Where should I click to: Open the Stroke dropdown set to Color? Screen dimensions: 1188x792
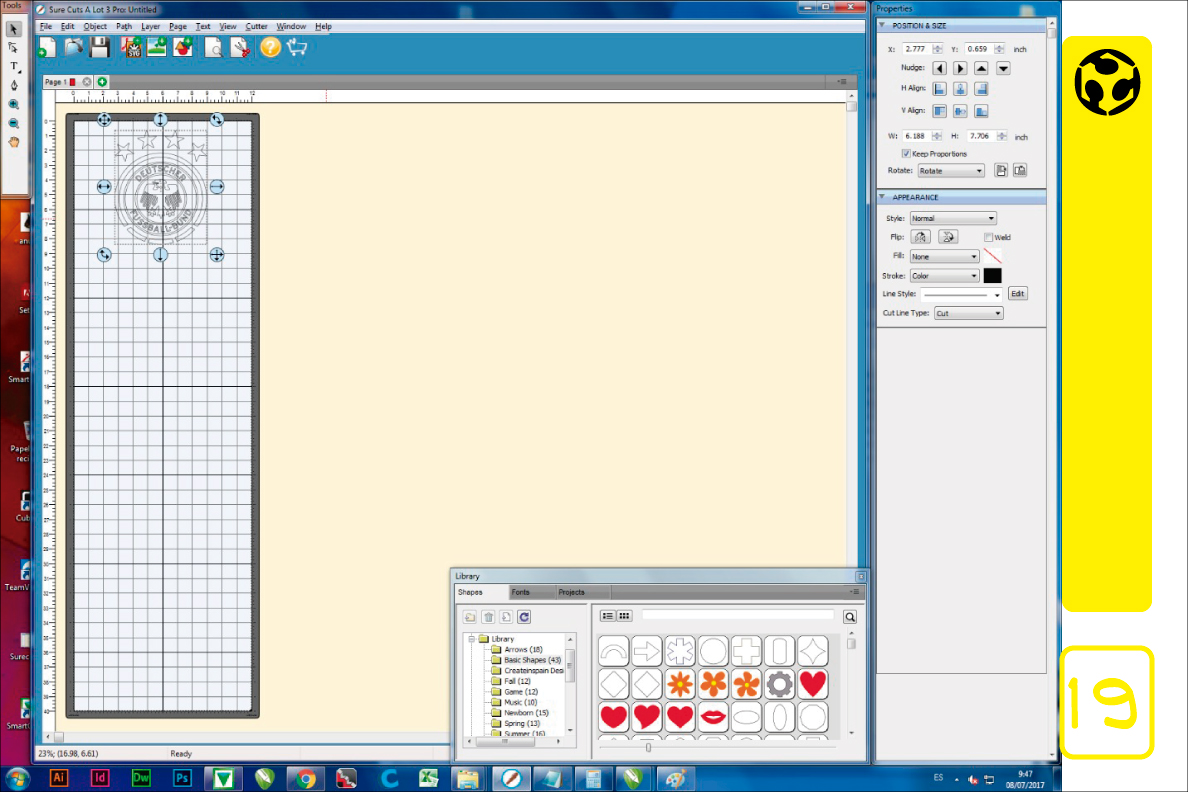(945, 276)
